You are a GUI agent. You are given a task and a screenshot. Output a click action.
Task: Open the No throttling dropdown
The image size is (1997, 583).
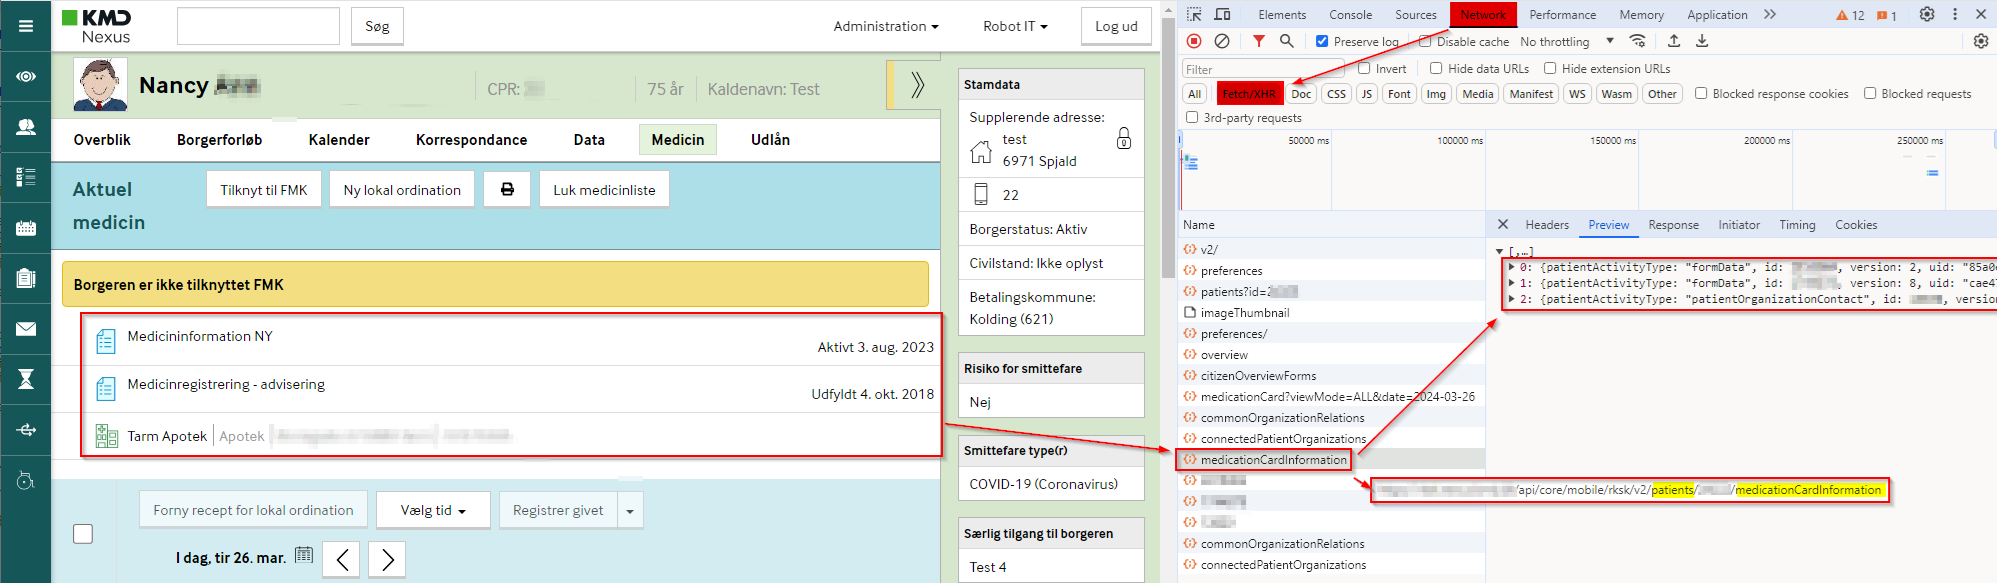[1567, 41]
